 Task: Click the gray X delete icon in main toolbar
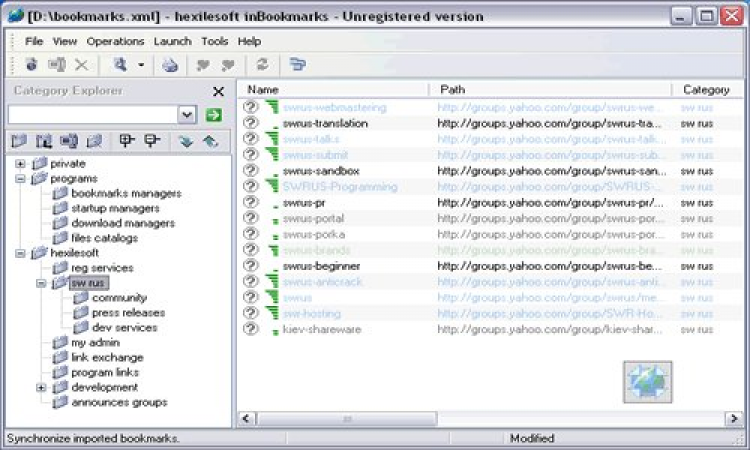(x=82, y=65)
